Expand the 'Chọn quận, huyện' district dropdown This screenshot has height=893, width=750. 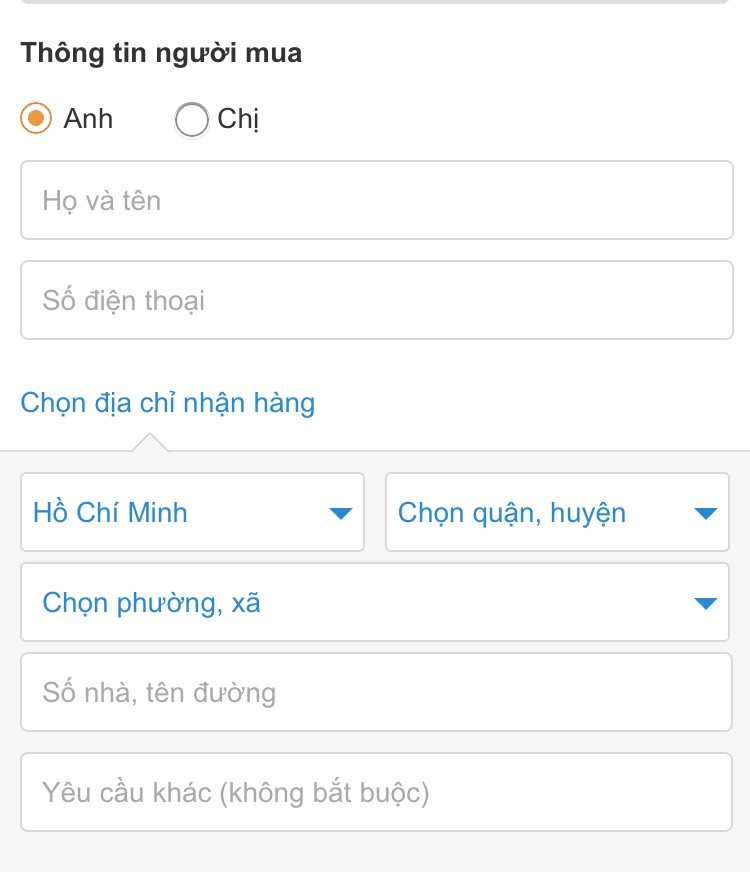(x=556, y=513)
